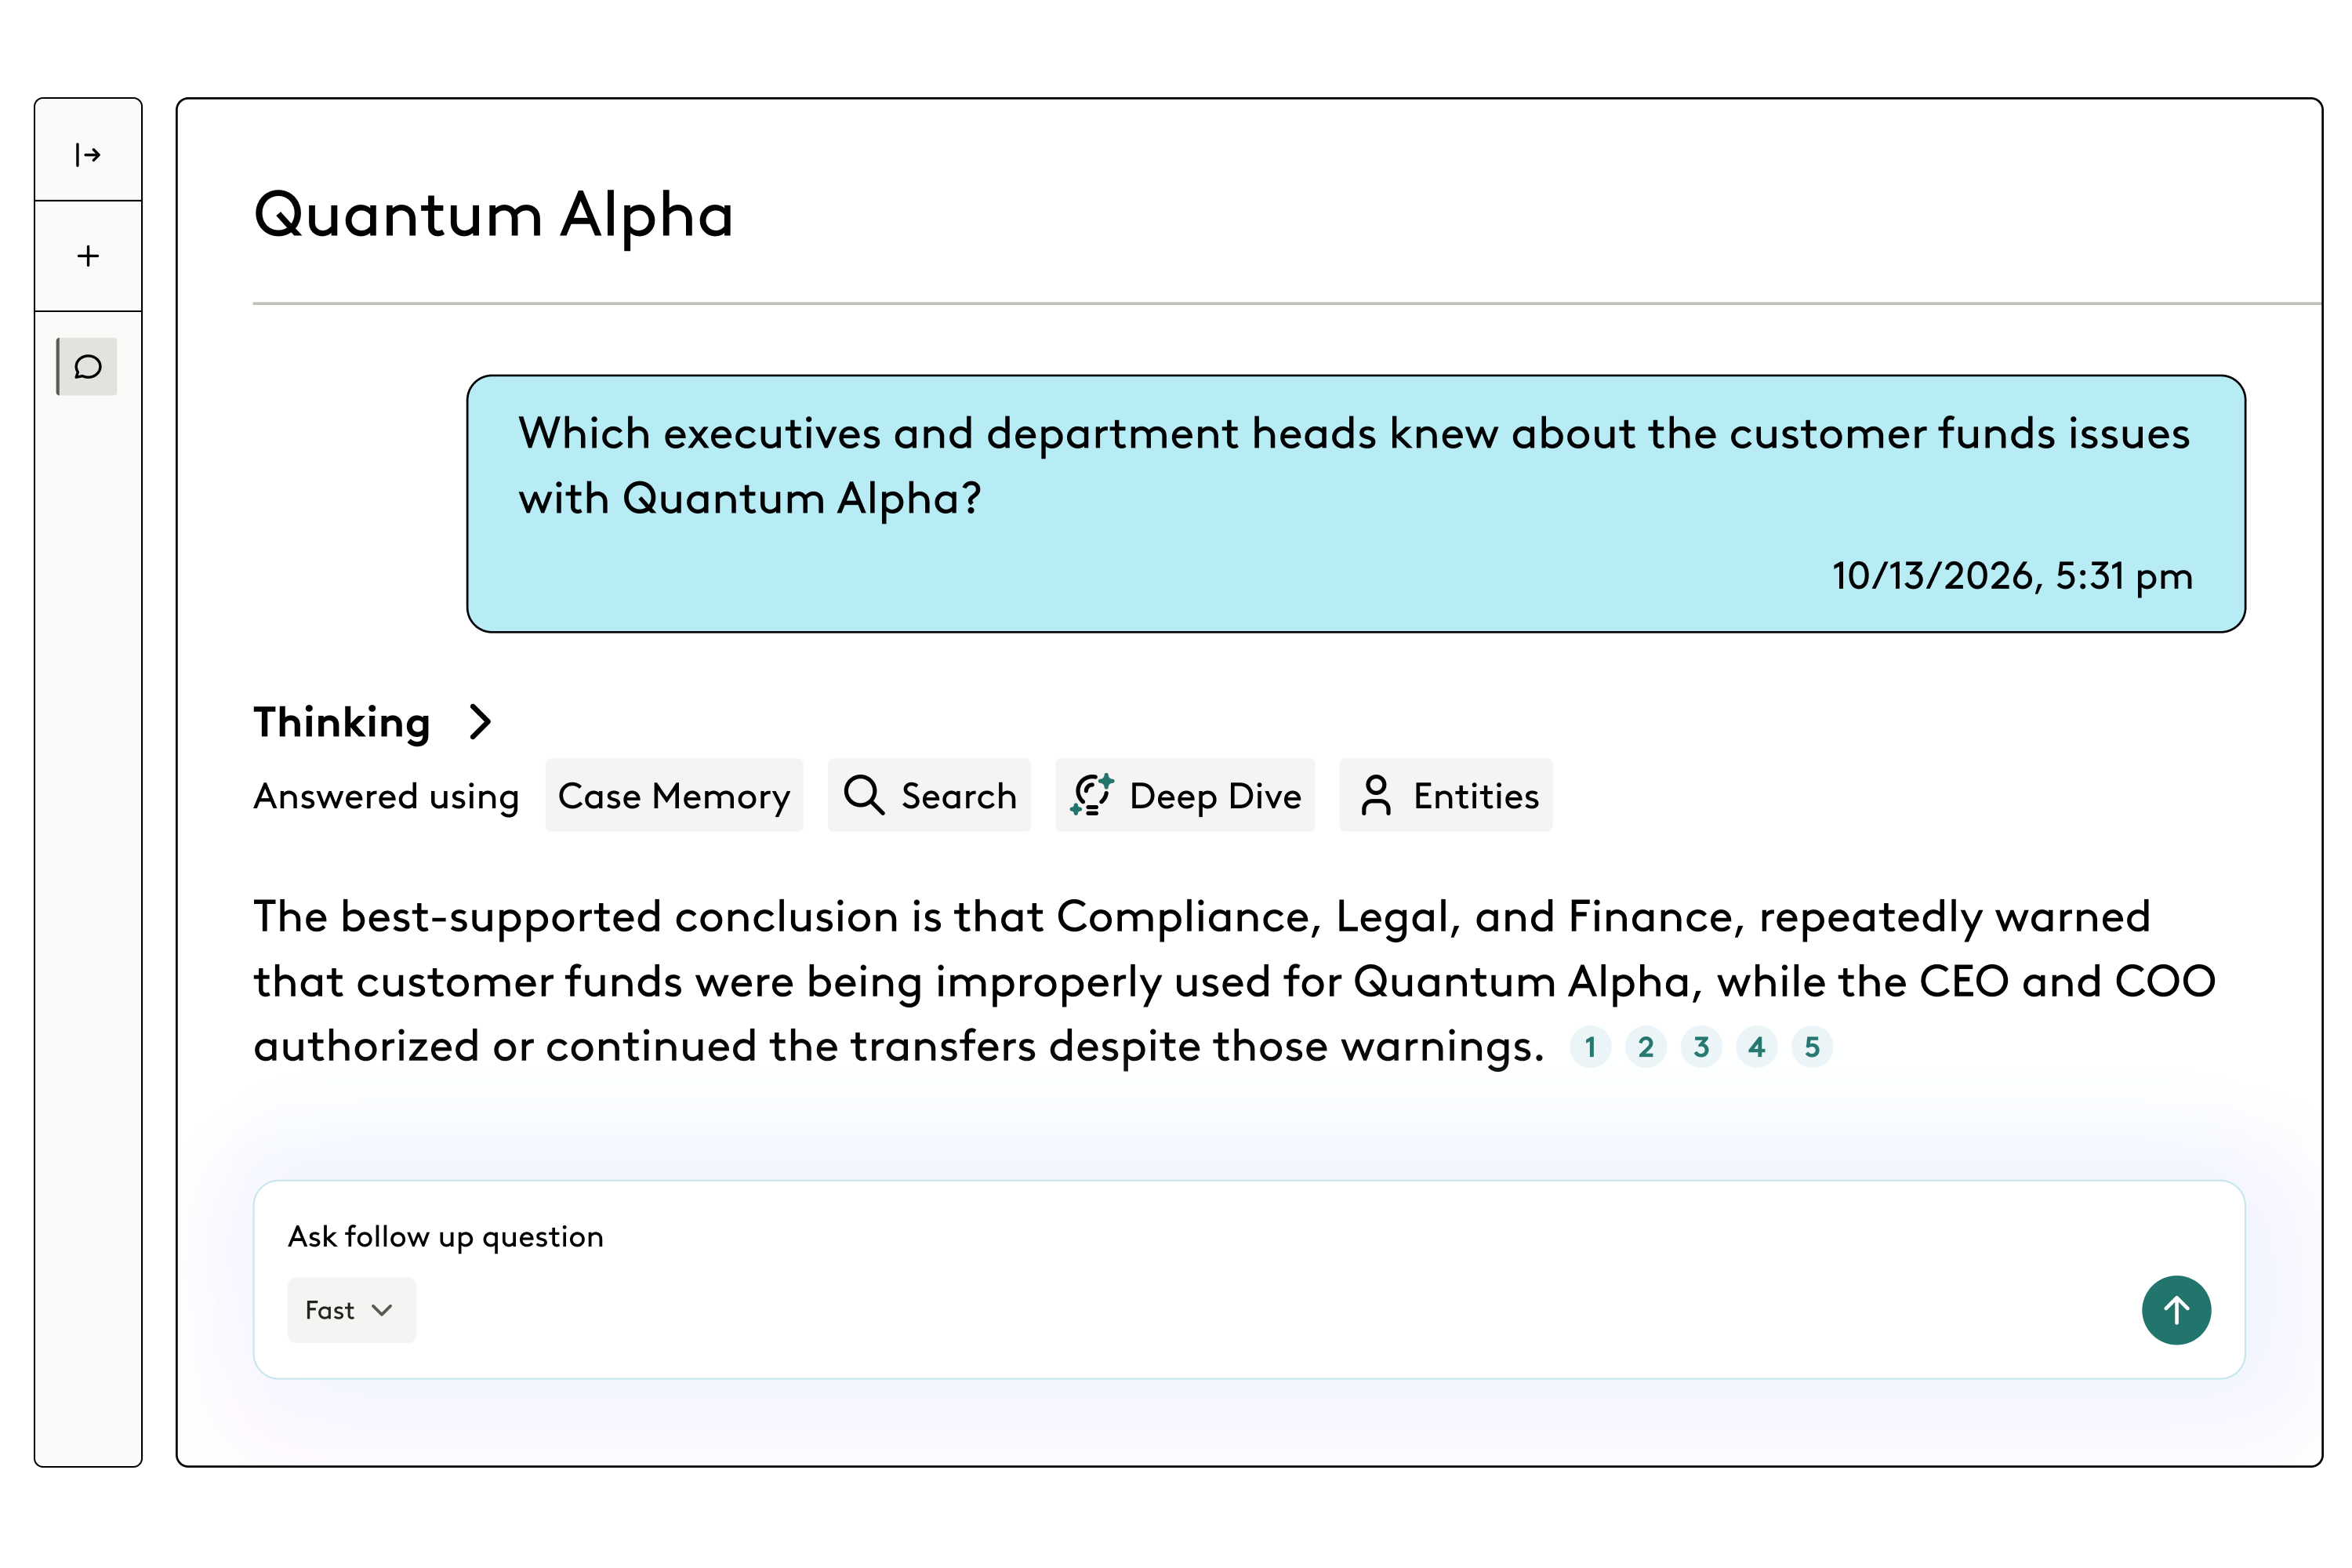The width and height of the screenshot is (2352, 1568).
Task: Click the person icon in the Entities chip
Action: (1376, 796)
